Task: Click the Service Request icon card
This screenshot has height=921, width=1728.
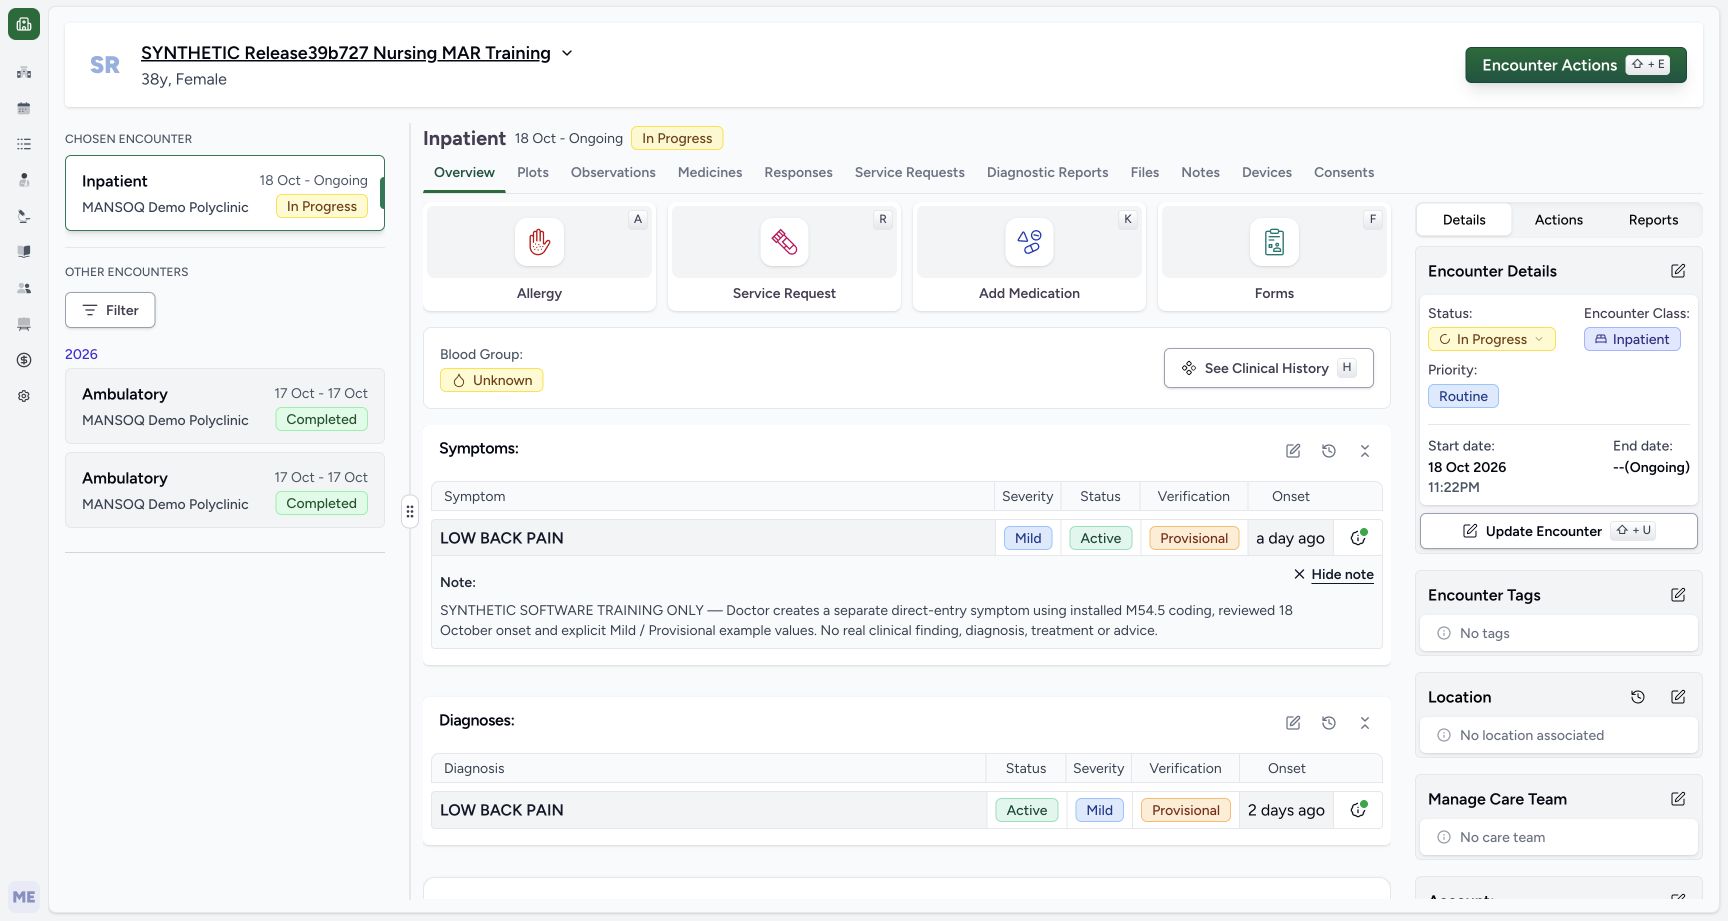Action: tap(784, 257)
